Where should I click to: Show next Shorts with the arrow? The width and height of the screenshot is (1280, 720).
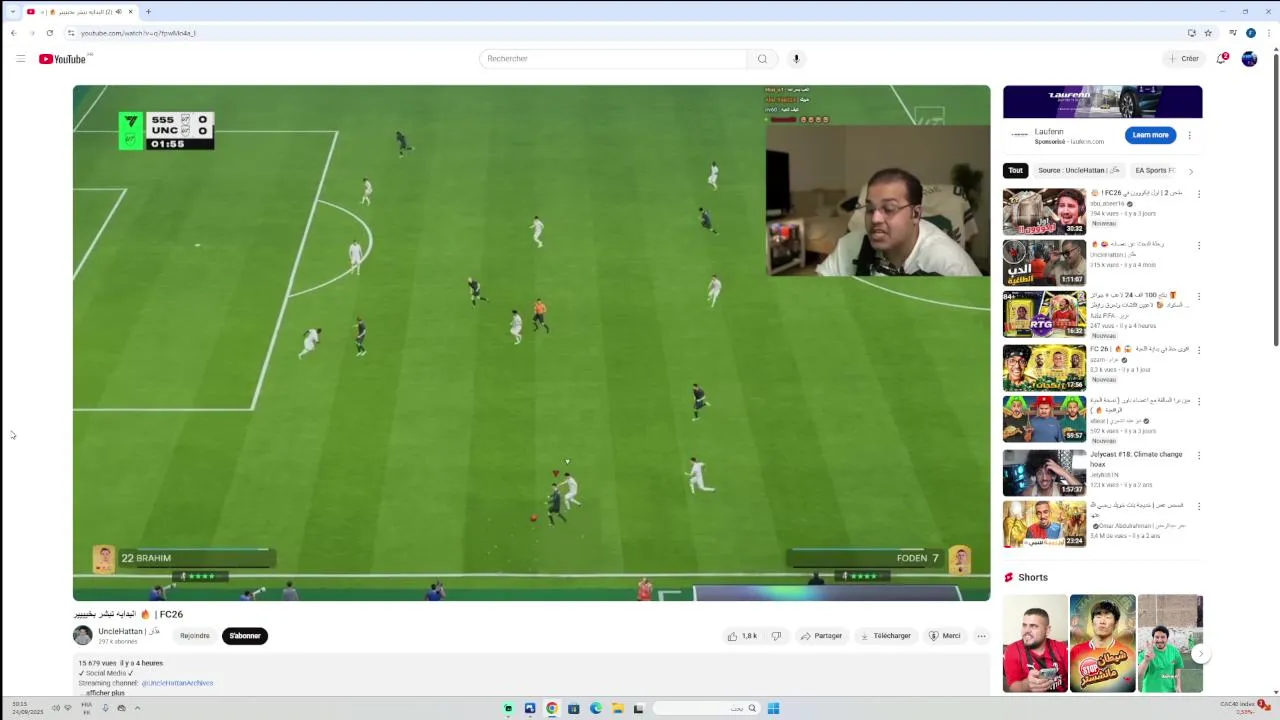point(1201,654)
